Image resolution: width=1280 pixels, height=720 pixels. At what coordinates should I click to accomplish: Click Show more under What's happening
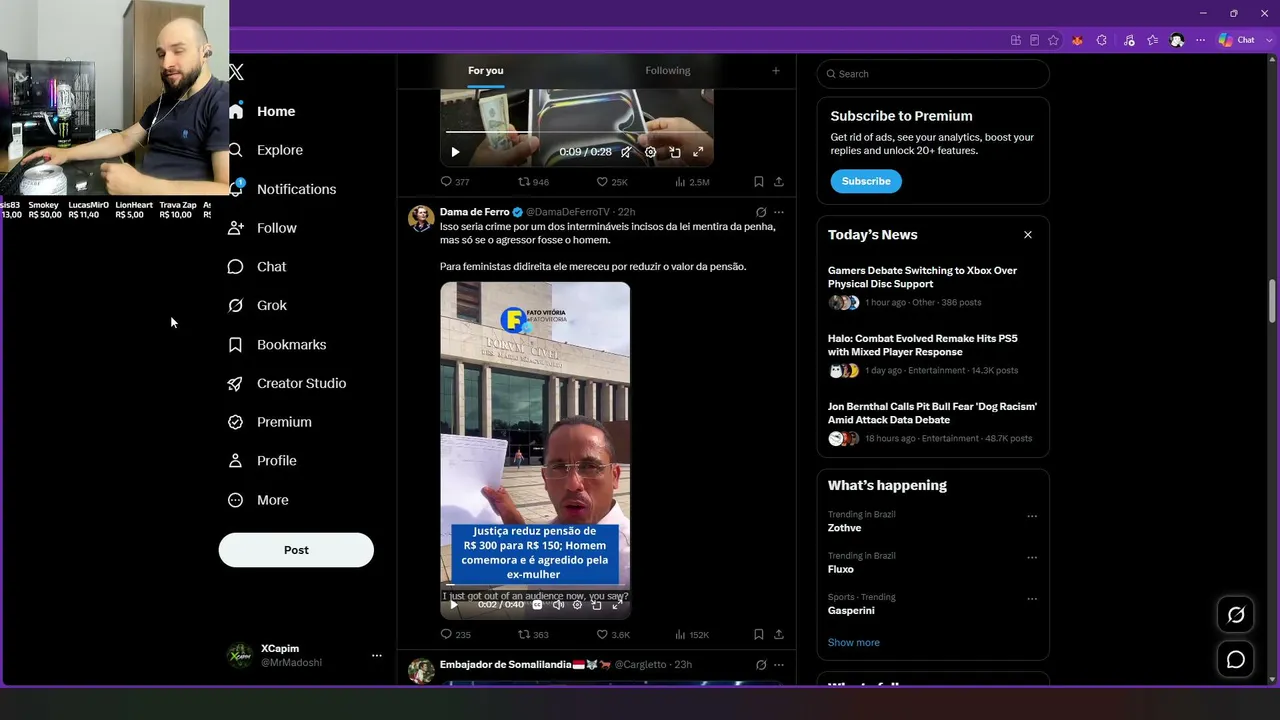[x=854, y=642]
